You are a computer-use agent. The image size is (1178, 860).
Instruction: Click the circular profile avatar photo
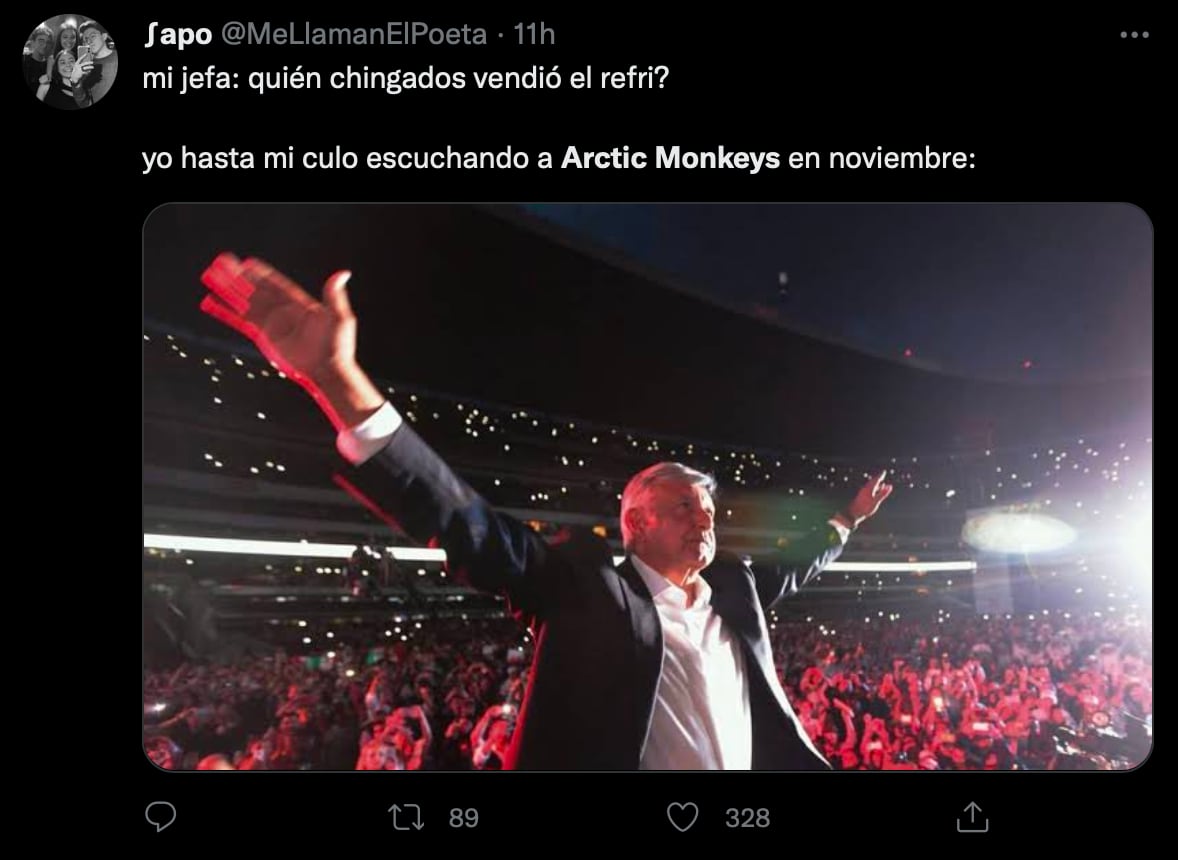click(x=70, y=62)
